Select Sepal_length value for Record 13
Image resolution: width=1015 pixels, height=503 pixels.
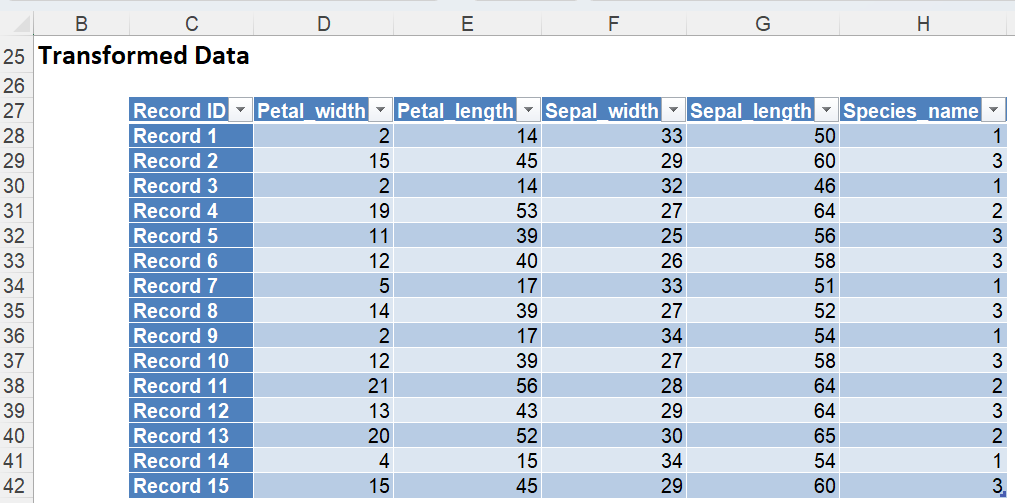click(763, 436)
